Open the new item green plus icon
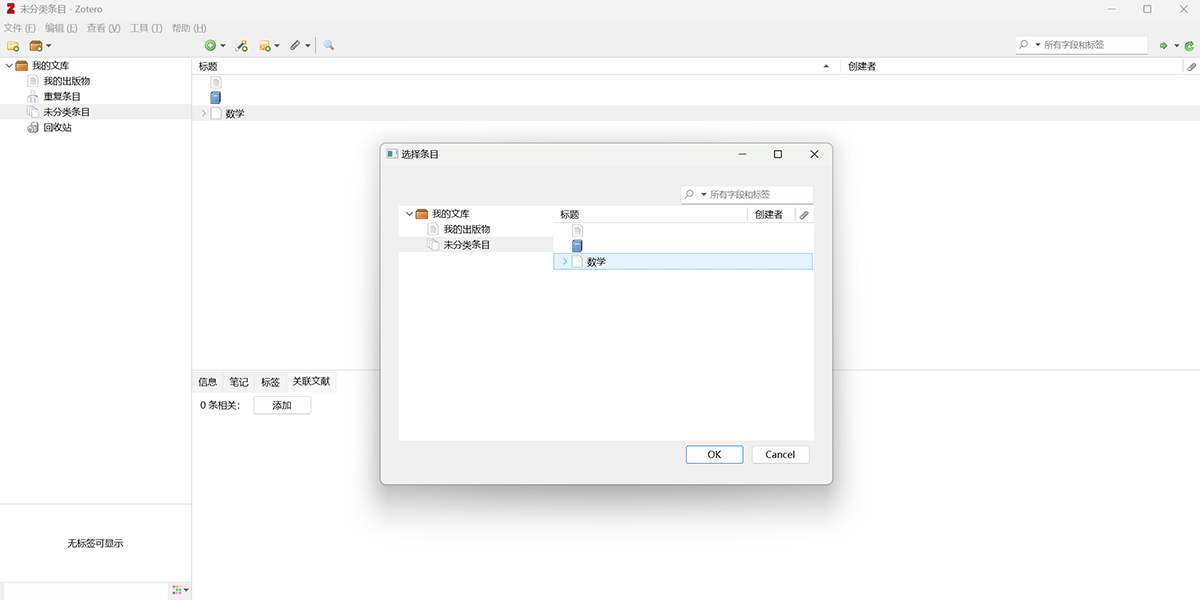This screenshot has width=1200, height=600. tap(211, 45)
